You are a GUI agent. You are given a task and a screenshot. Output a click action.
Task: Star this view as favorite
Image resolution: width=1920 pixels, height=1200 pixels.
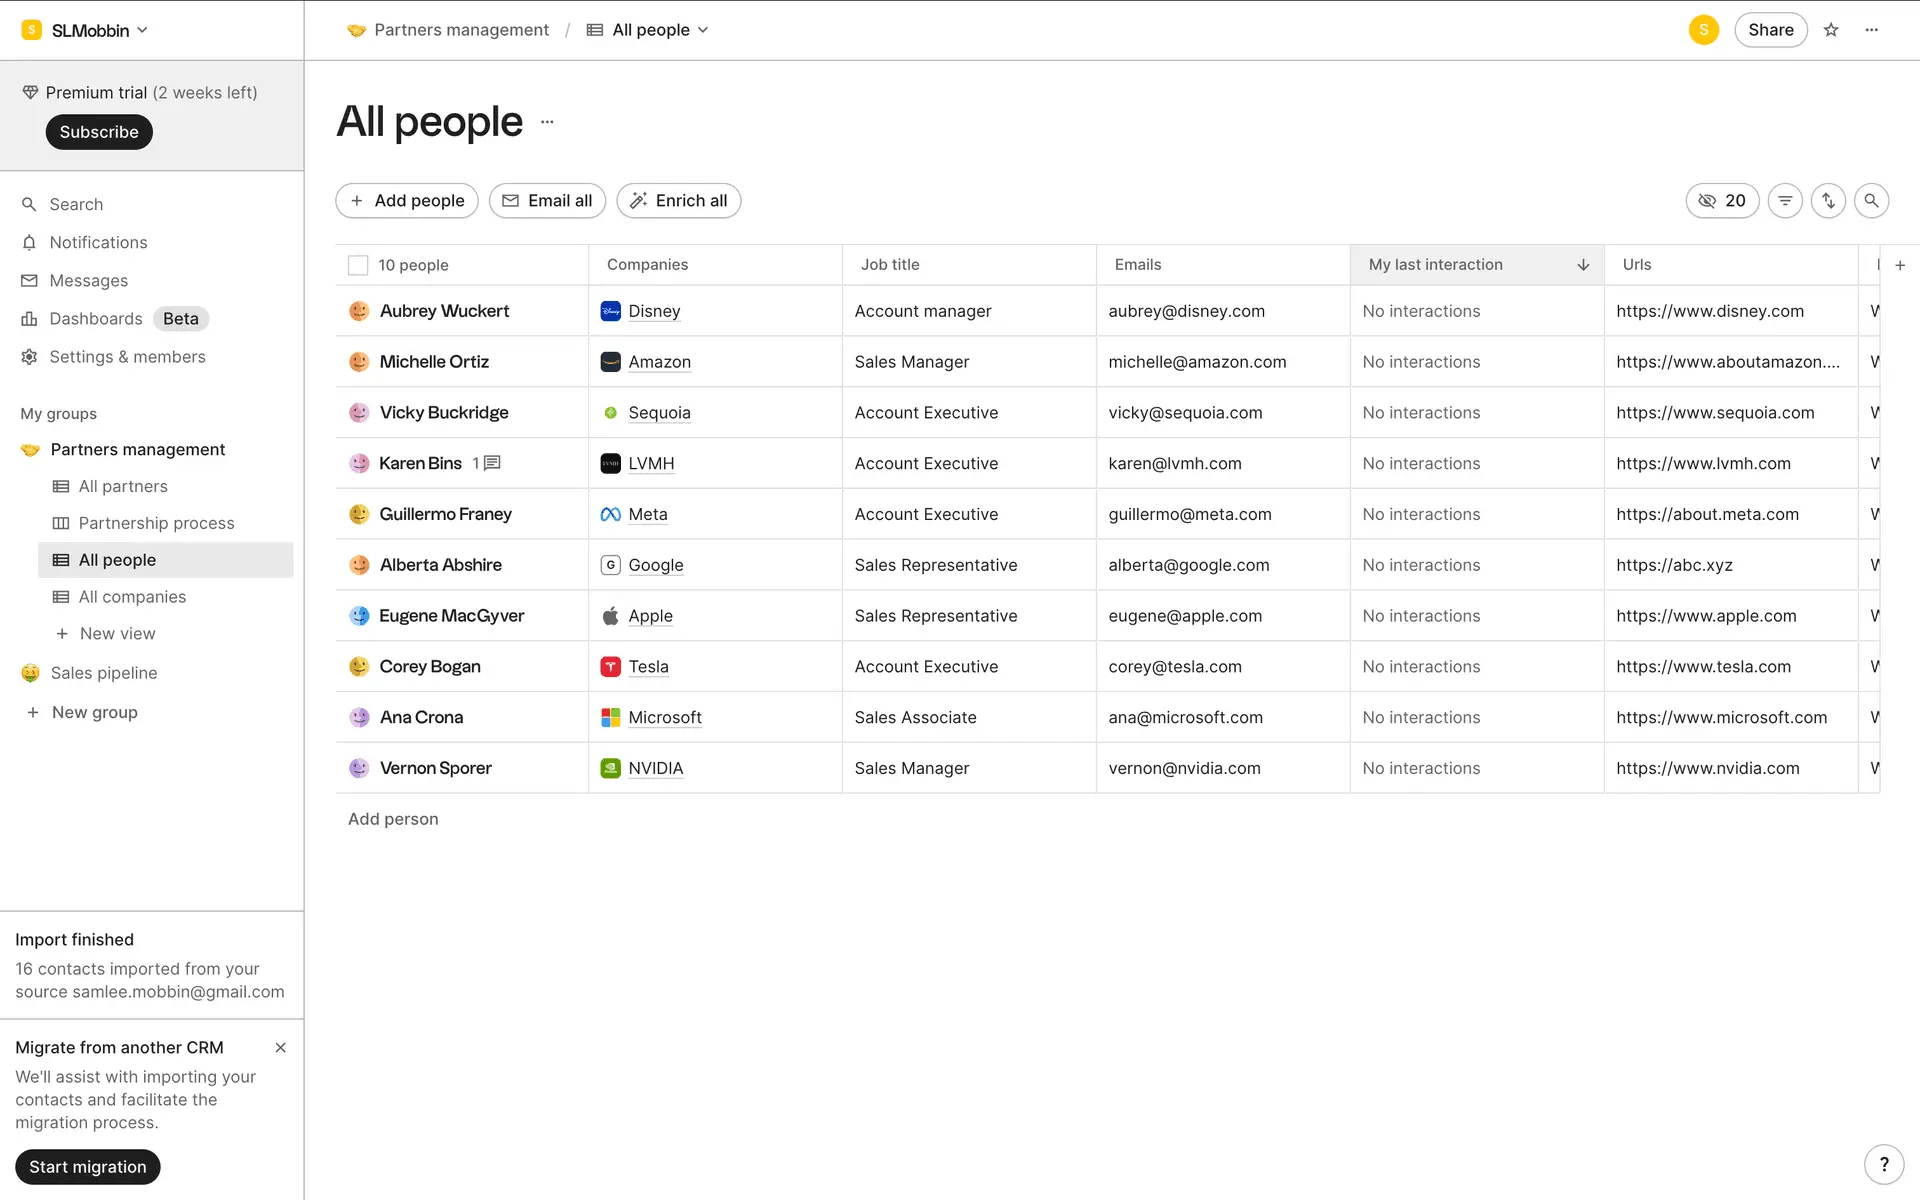[x=1831, y=30]
